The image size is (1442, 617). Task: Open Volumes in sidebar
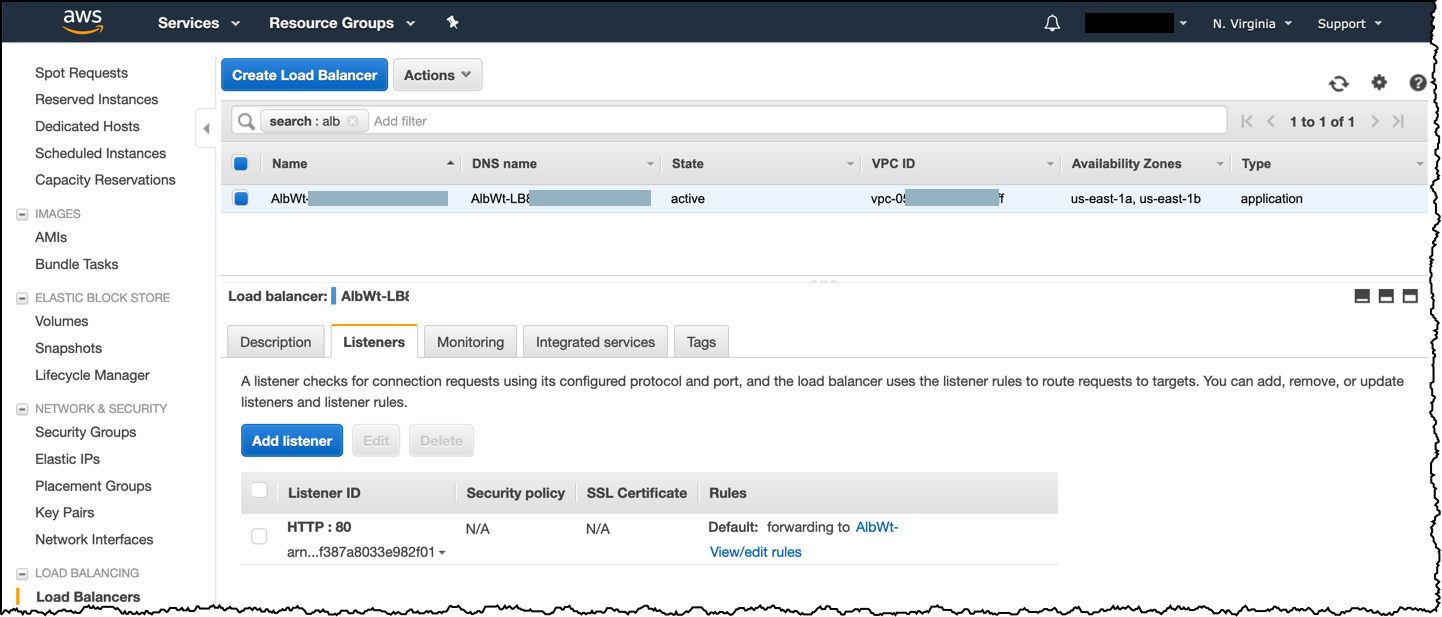[x=61, y=322]
